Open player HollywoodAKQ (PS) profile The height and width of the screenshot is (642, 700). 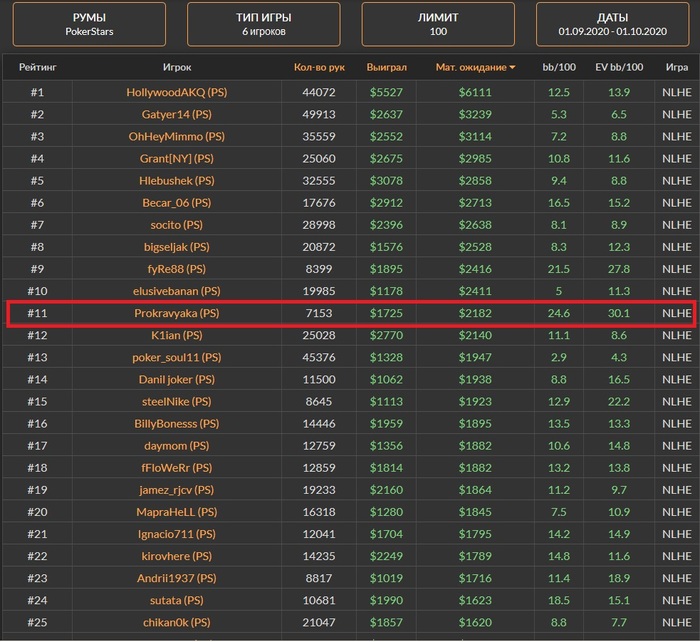pos(177,92)
